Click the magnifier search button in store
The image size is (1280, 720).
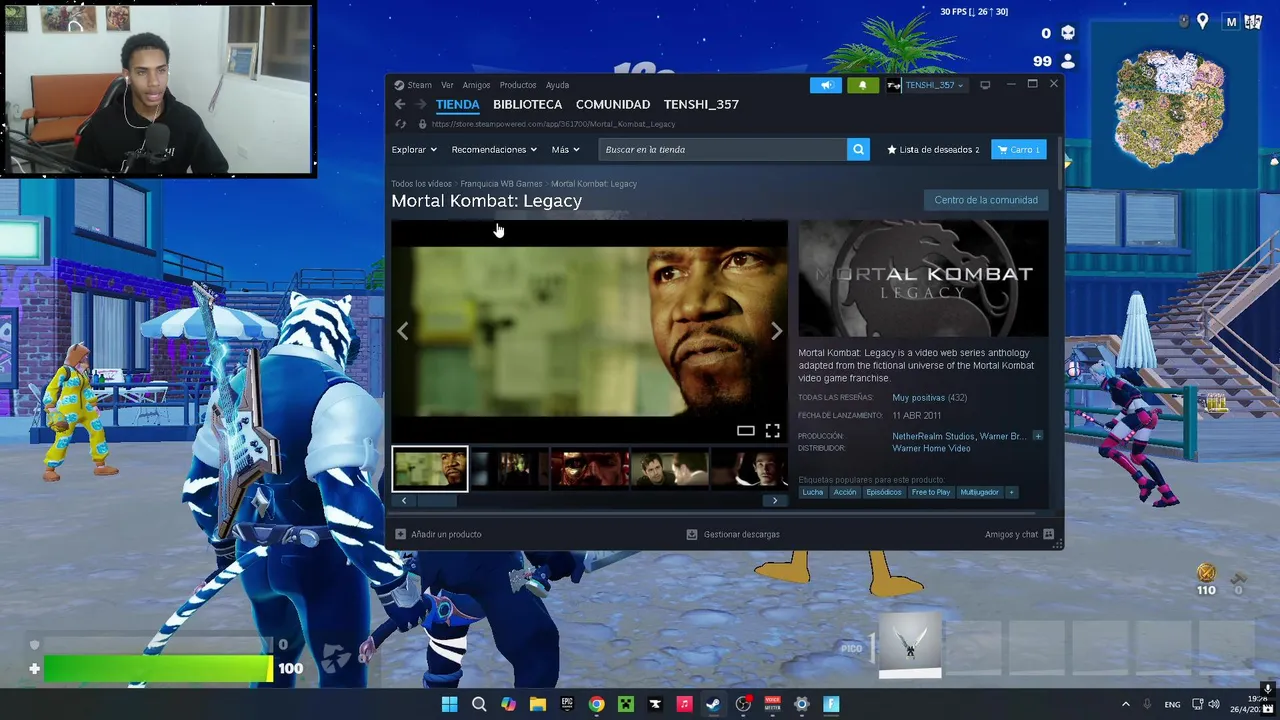click(x=858, y=149)
